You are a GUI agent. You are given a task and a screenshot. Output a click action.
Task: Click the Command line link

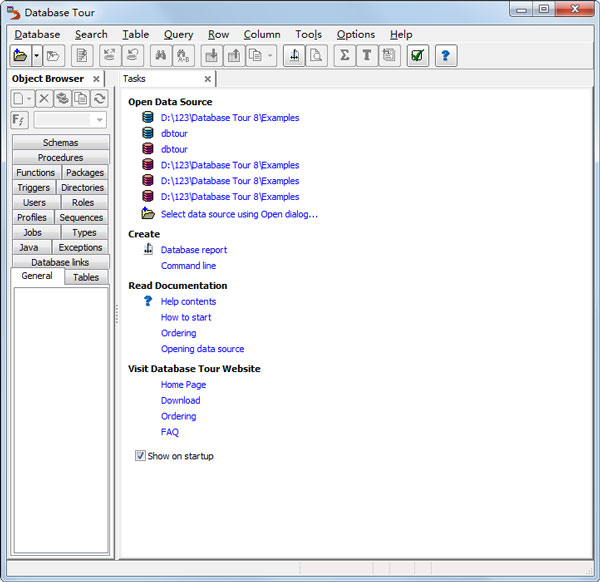pos(188,266)
